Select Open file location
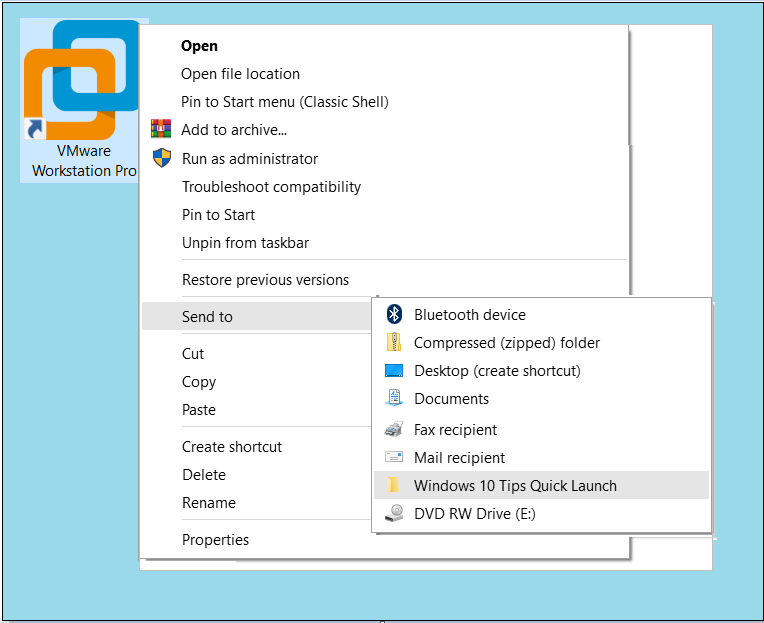The image size is (764, 623). 384,74
